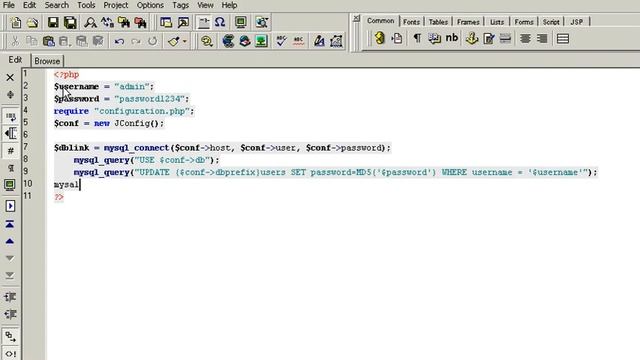
Task: Switch to the Browse tab
Action: pyautogui.click(x=47, y=61)
